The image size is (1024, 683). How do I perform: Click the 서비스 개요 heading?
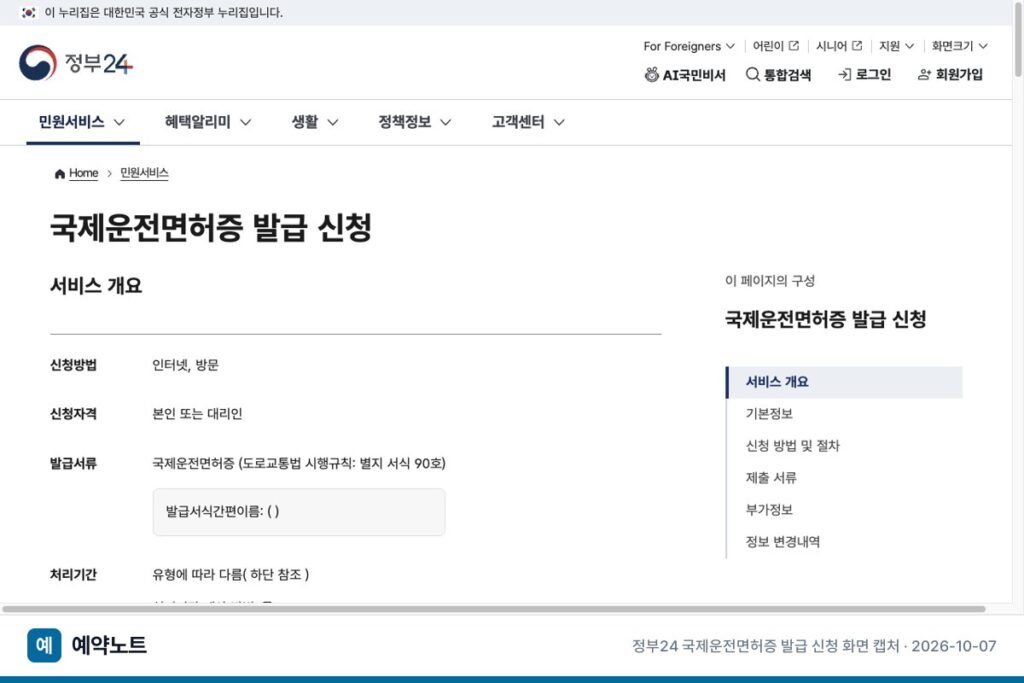(96, 285)
